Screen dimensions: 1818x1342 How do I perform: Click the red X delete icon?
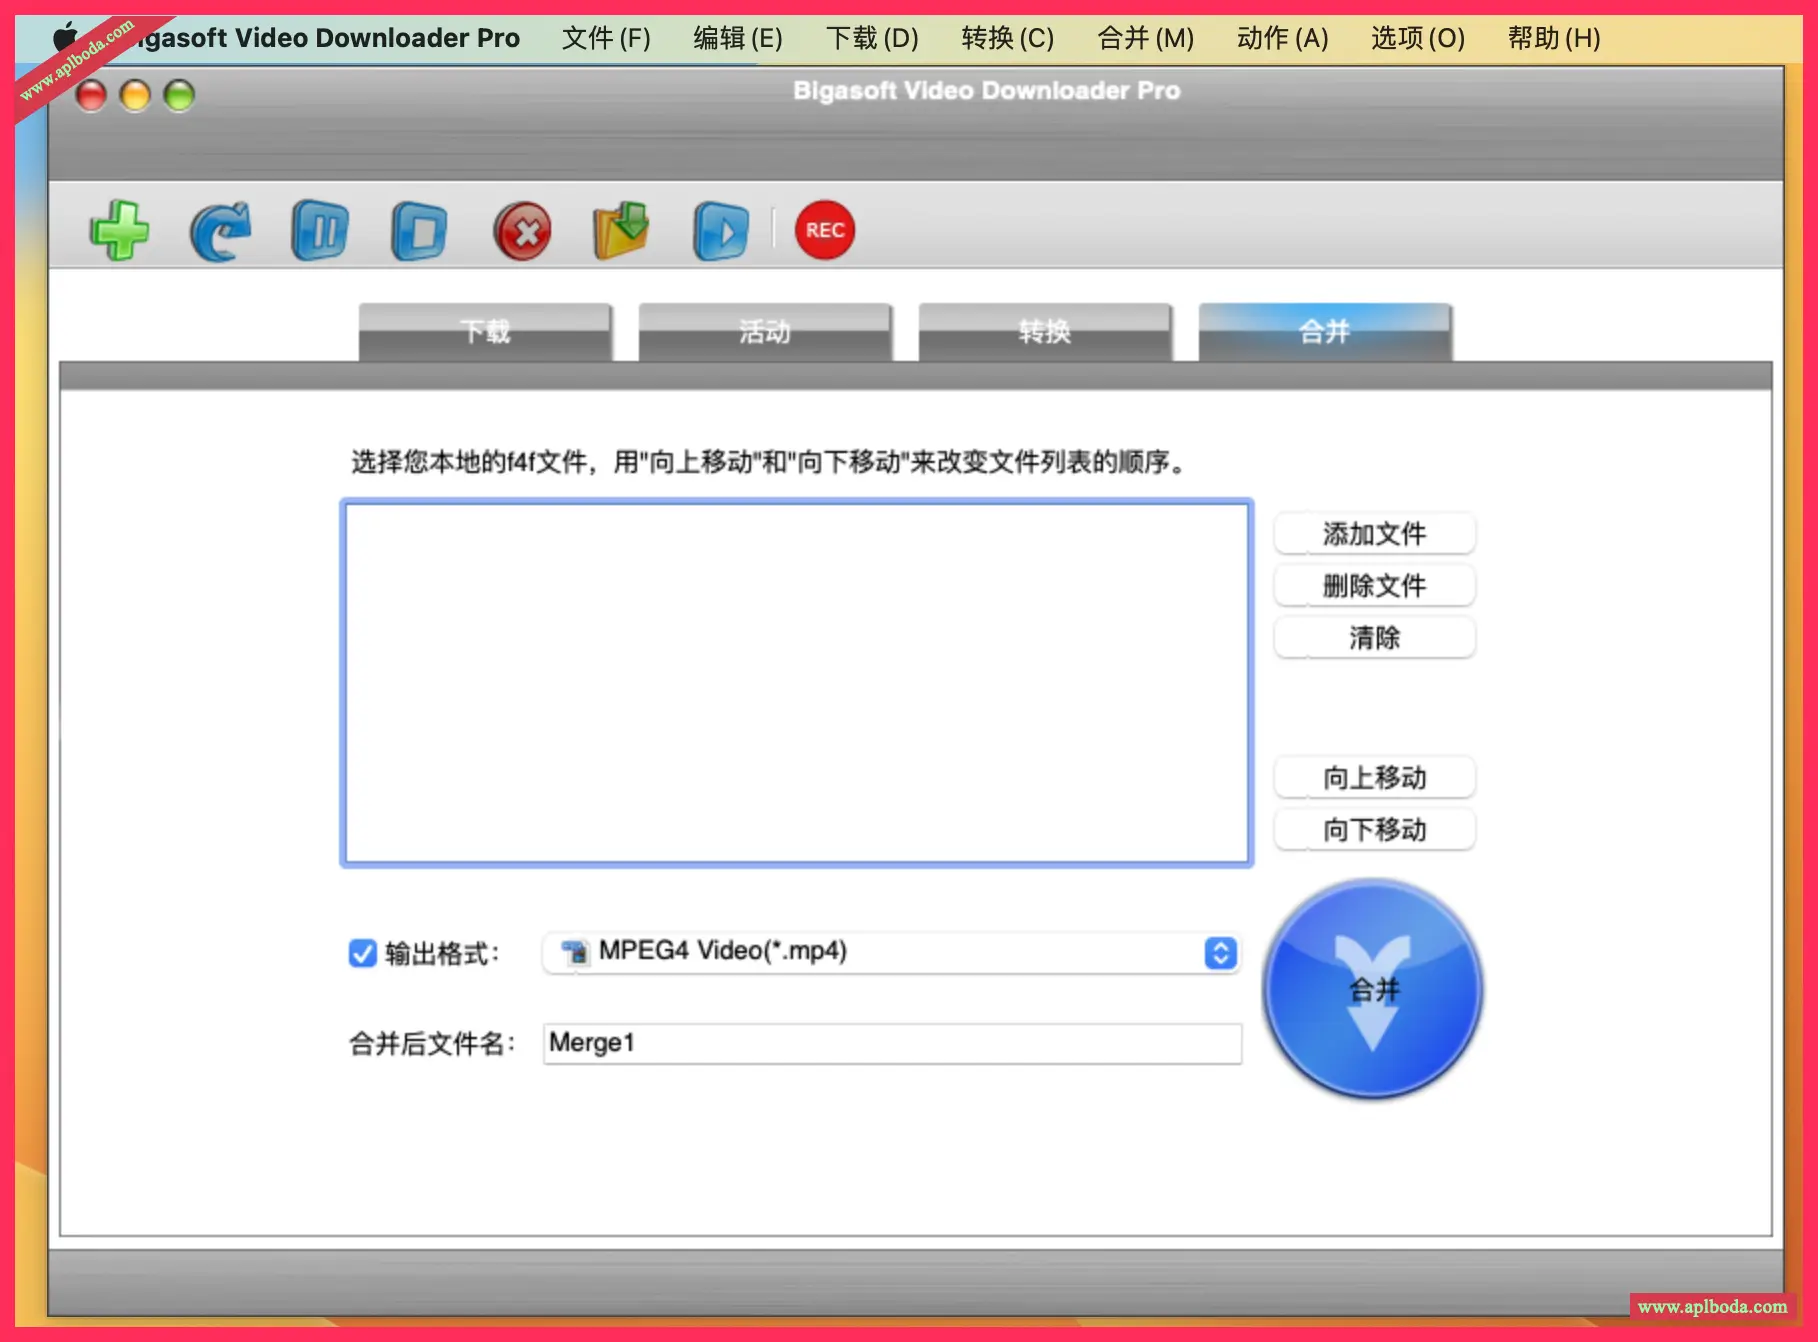tap(522, 231)
